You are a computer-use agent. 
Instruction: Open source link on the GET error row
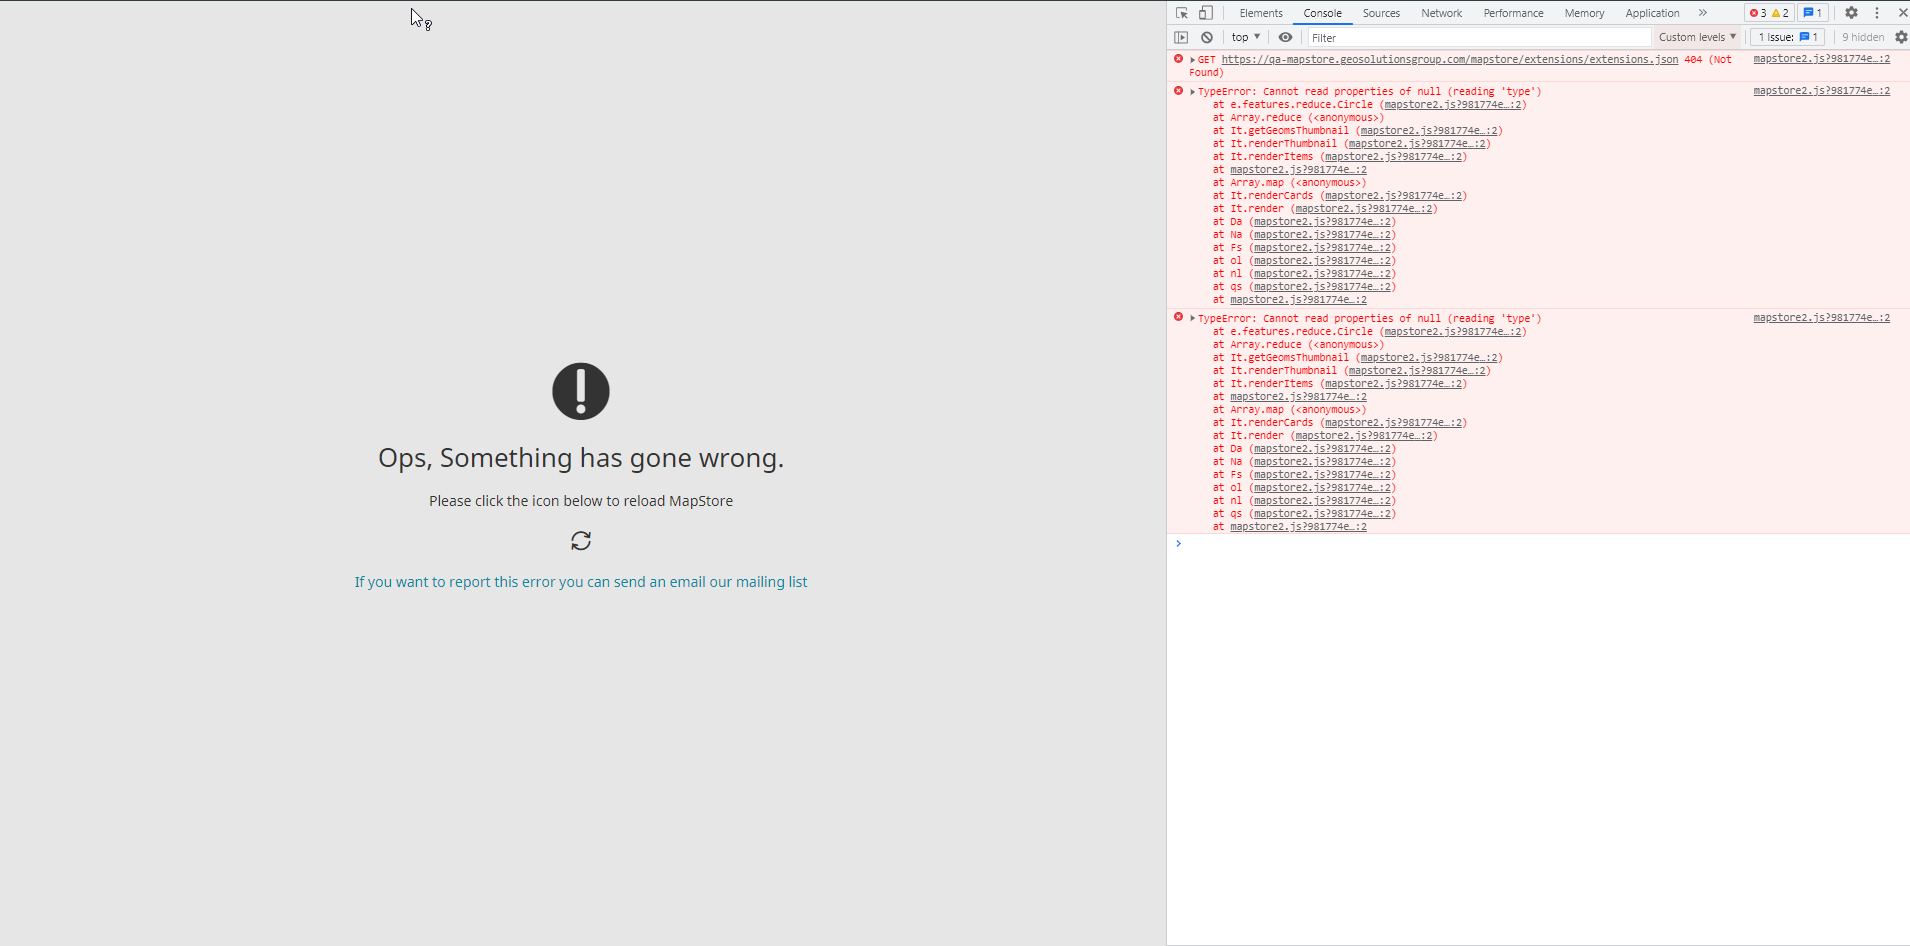pos(1821,59)
